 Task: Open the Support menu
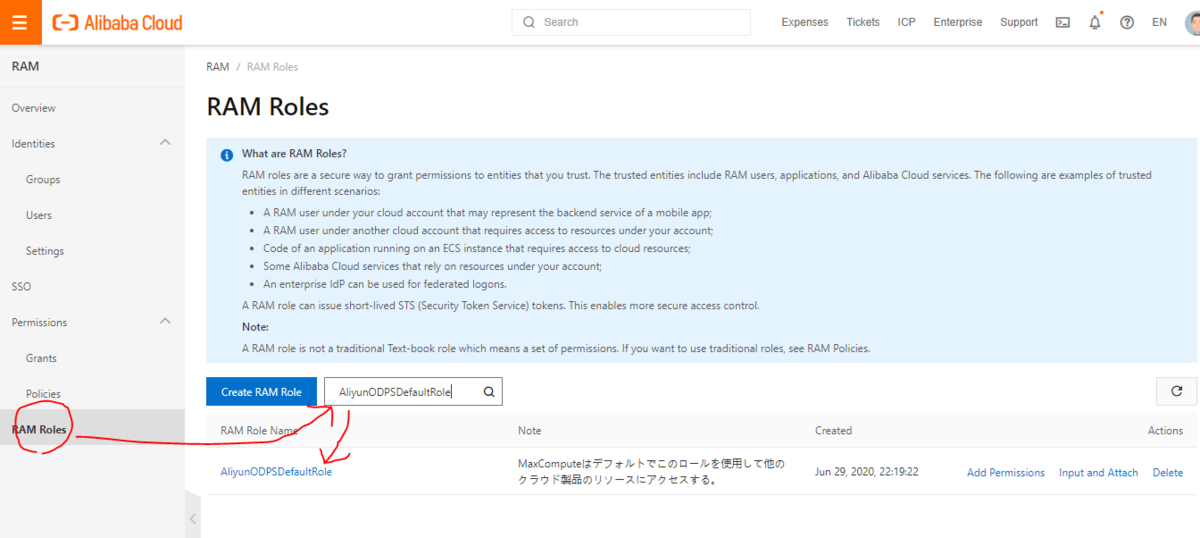pos(1019,22)
